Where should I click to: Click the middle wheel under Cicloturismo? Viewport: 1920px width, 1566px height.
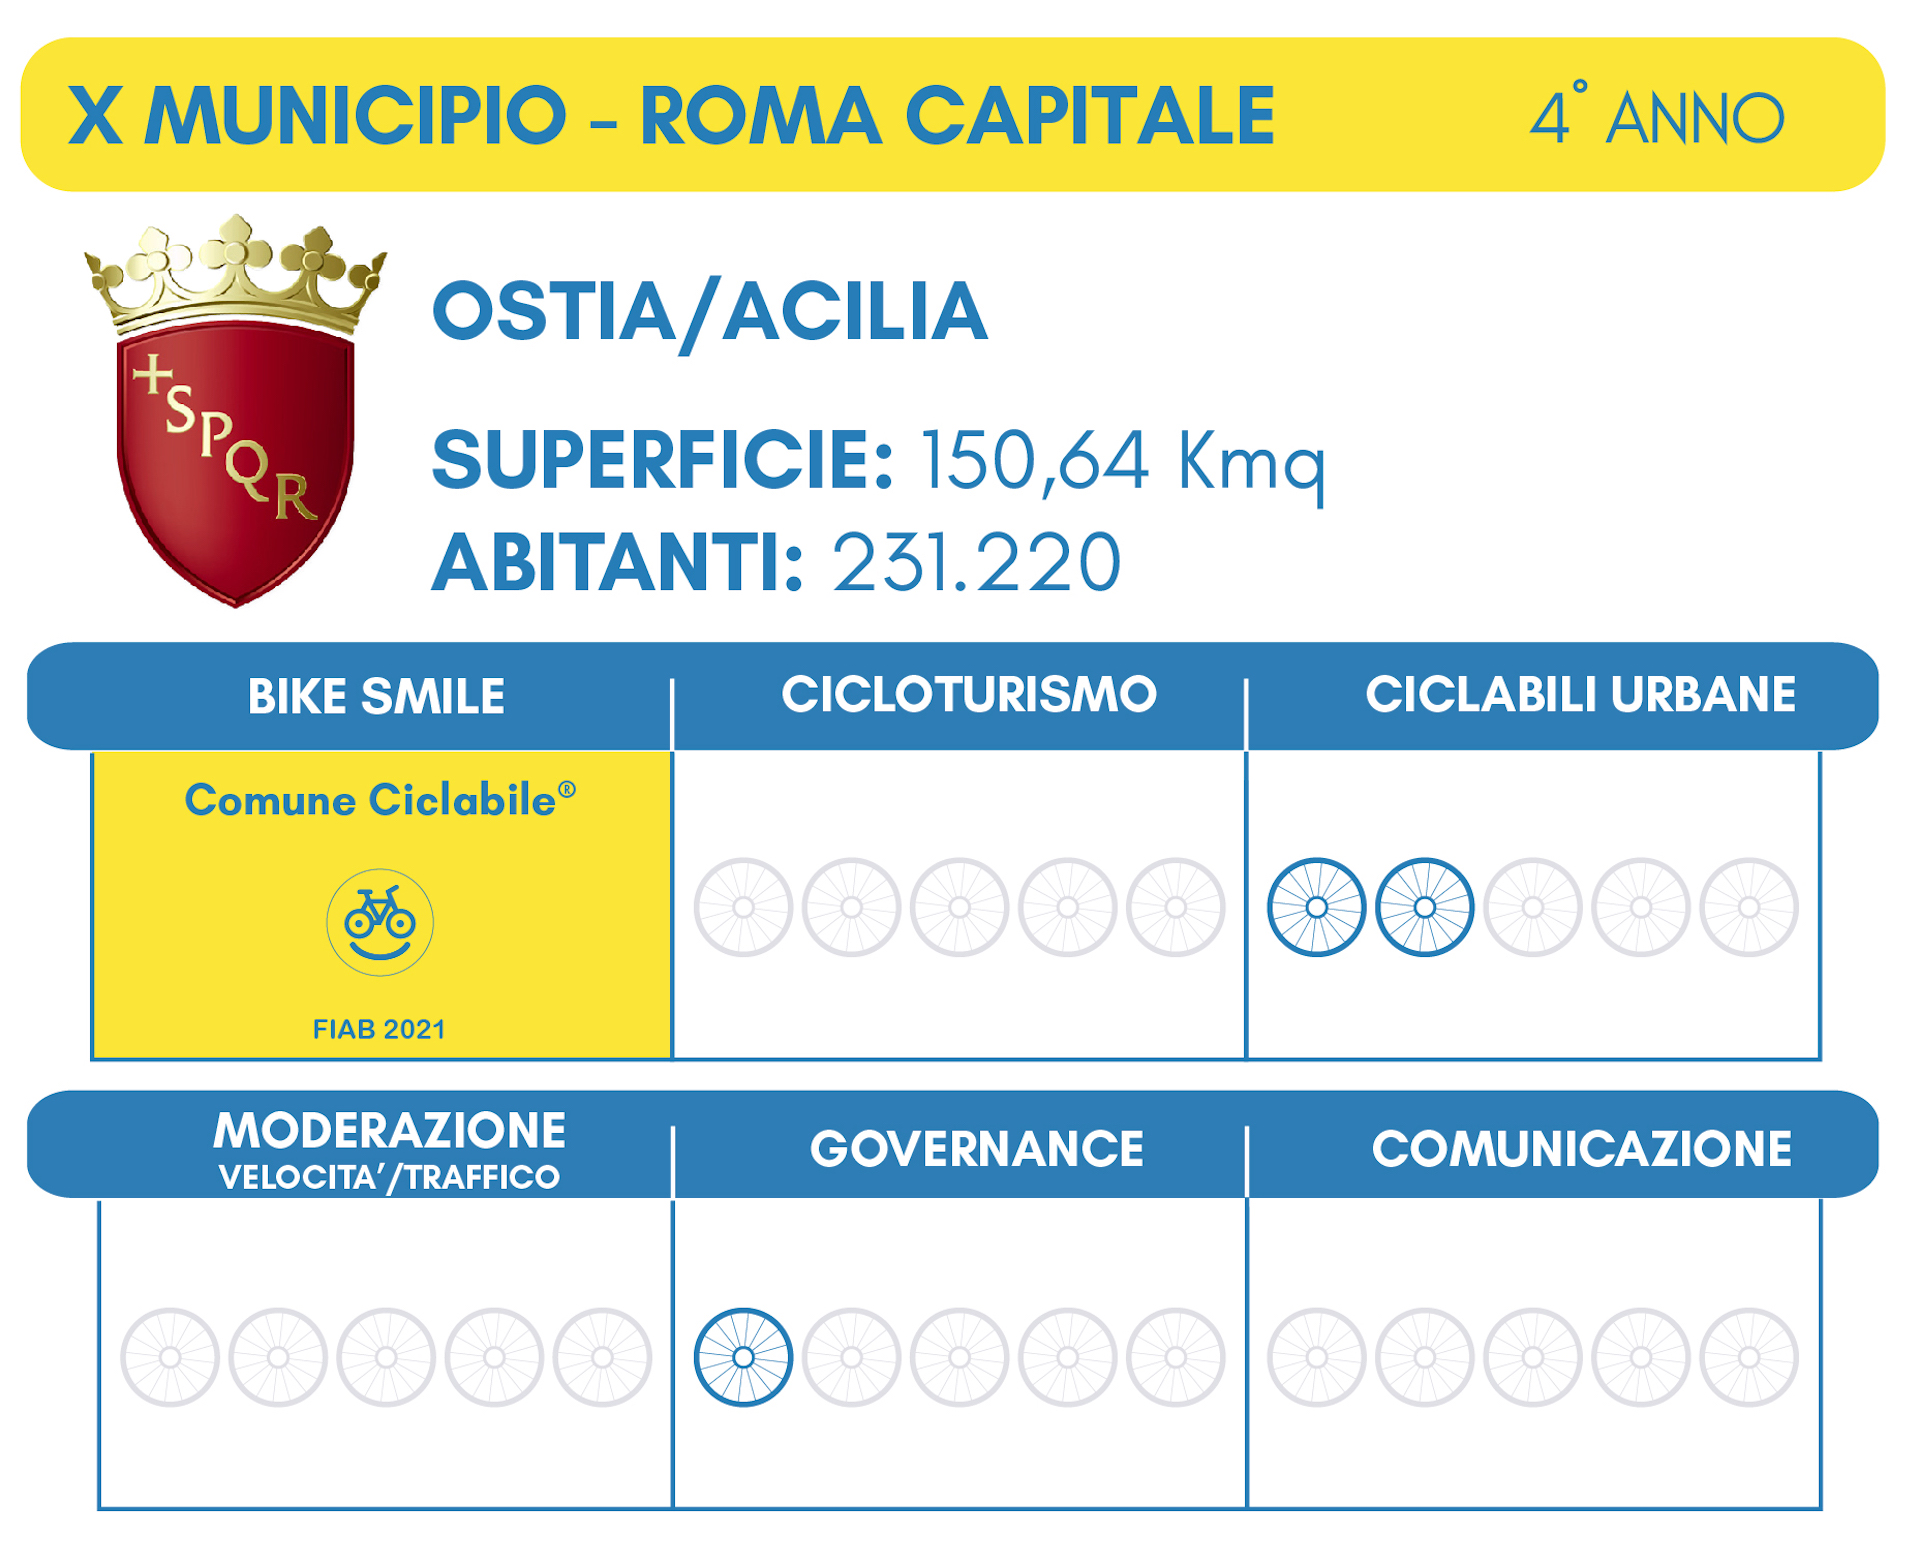959,907
